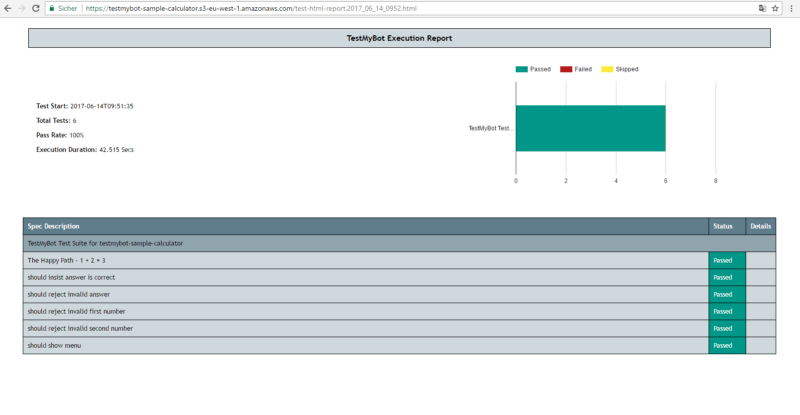Click the Status column header
This screenshot has width=800, height=415.
(727, 226)
